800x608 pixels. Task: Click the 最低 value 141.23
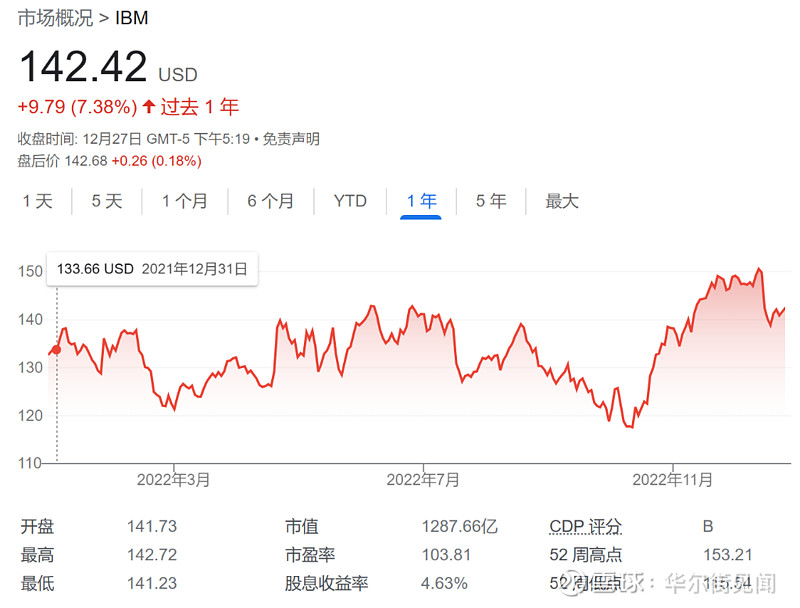click(152, 583)
